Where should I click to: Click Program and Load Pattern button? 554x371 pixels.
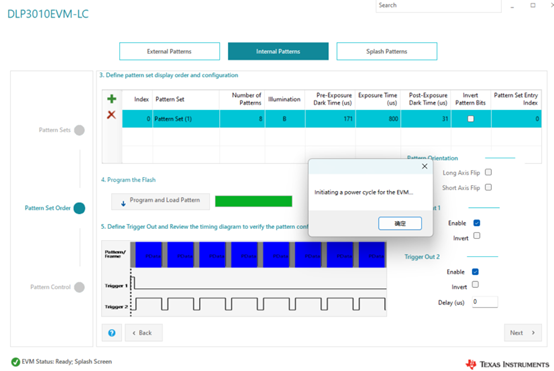(x=161, y=201)
